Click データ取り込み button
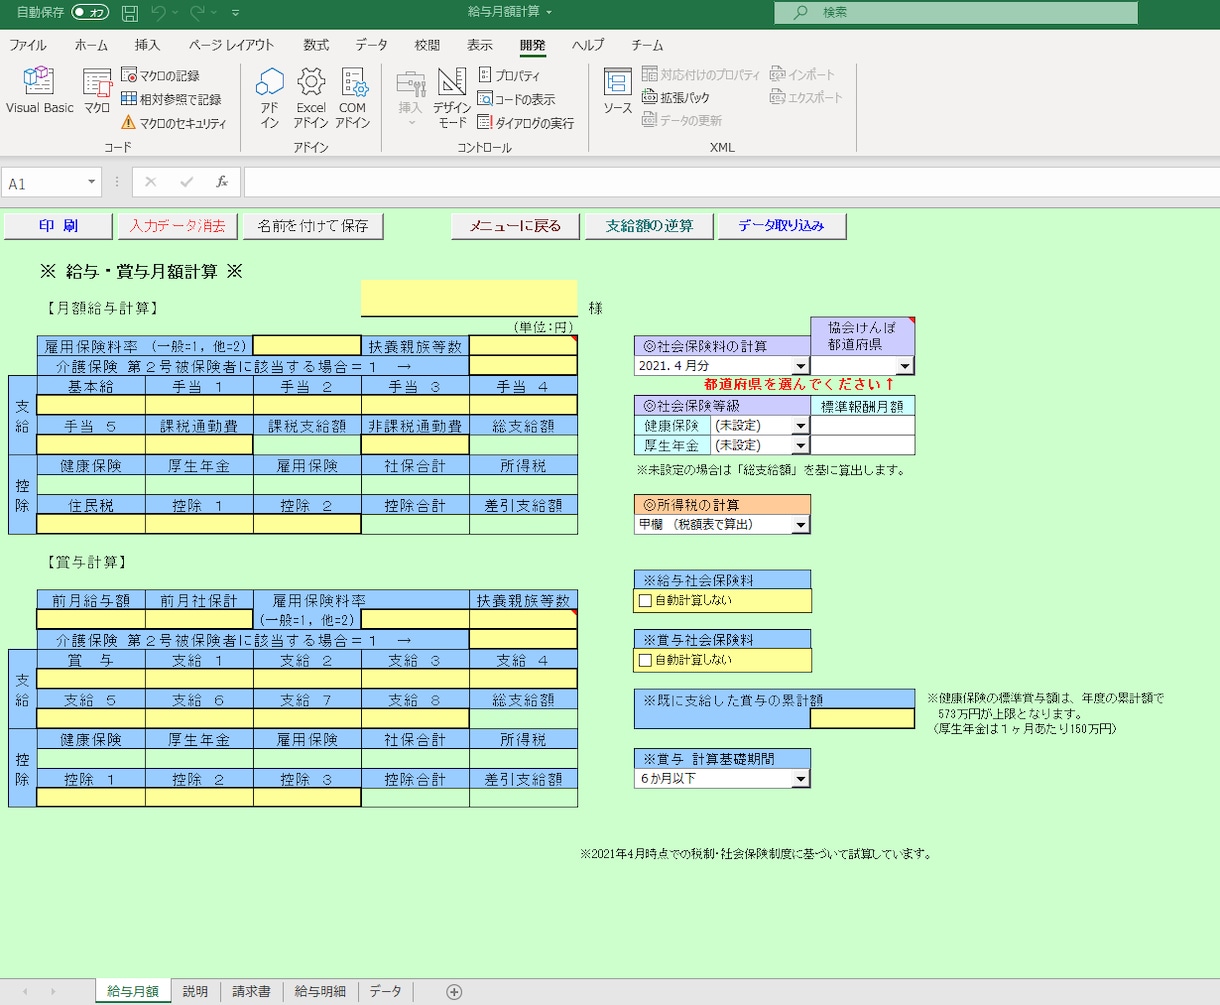The height and width of the screenshot is (1005, 1220). tap(781, 226)
